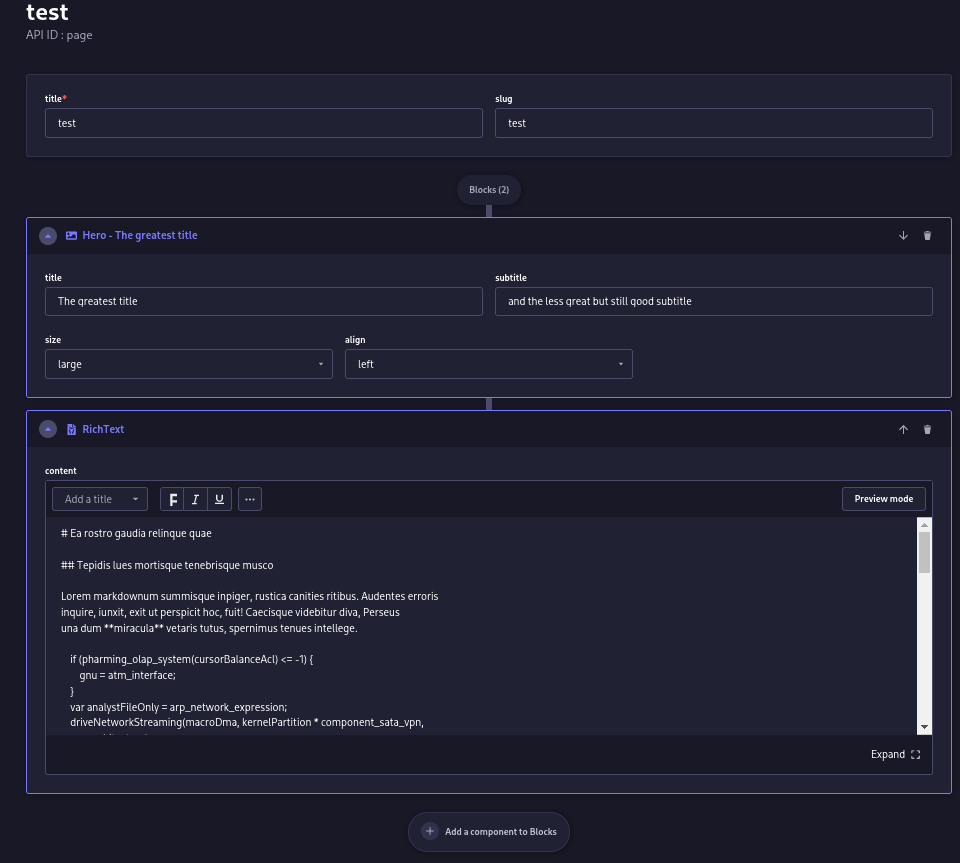This screenshot has height=863, width=960.
Task: Click the line '## Tepidis lues mortisque tenebrisque musco'
Action: (x=167, y=566)
